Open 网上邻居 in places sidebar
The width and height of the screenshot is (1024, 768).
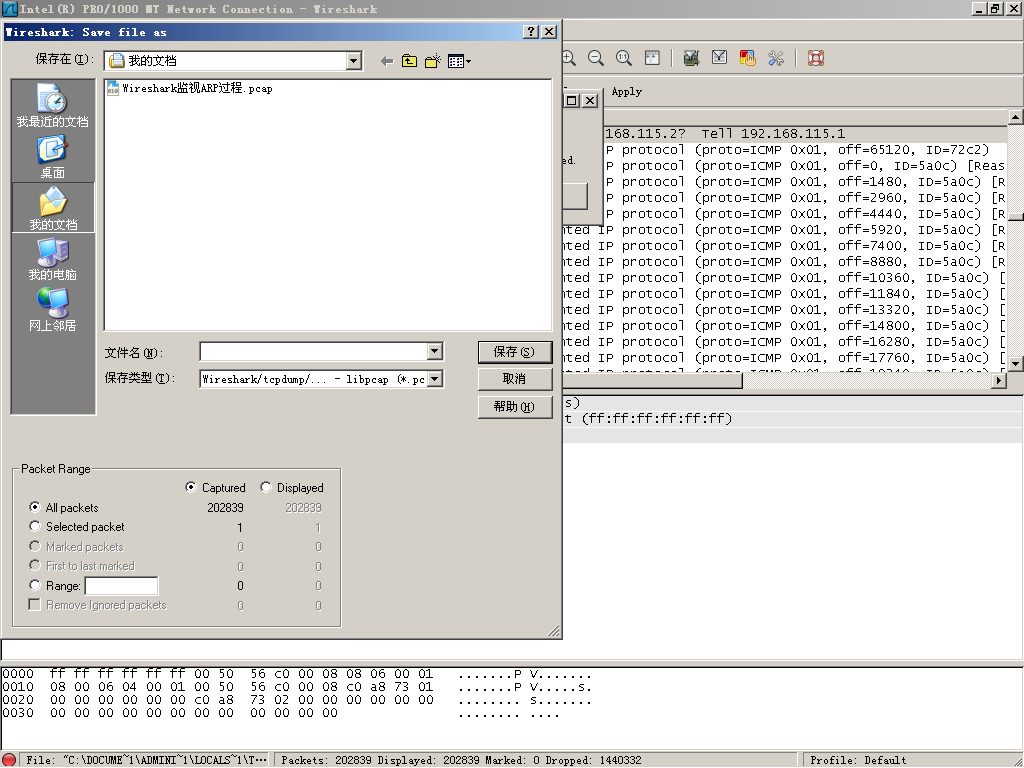click(x=52, y=310)
